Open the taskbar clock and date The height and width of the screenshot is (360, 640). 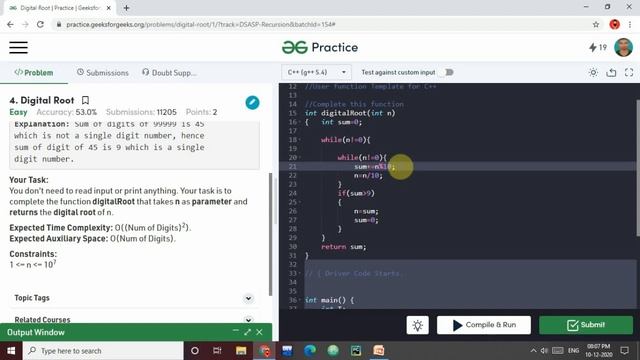(599, 351)
